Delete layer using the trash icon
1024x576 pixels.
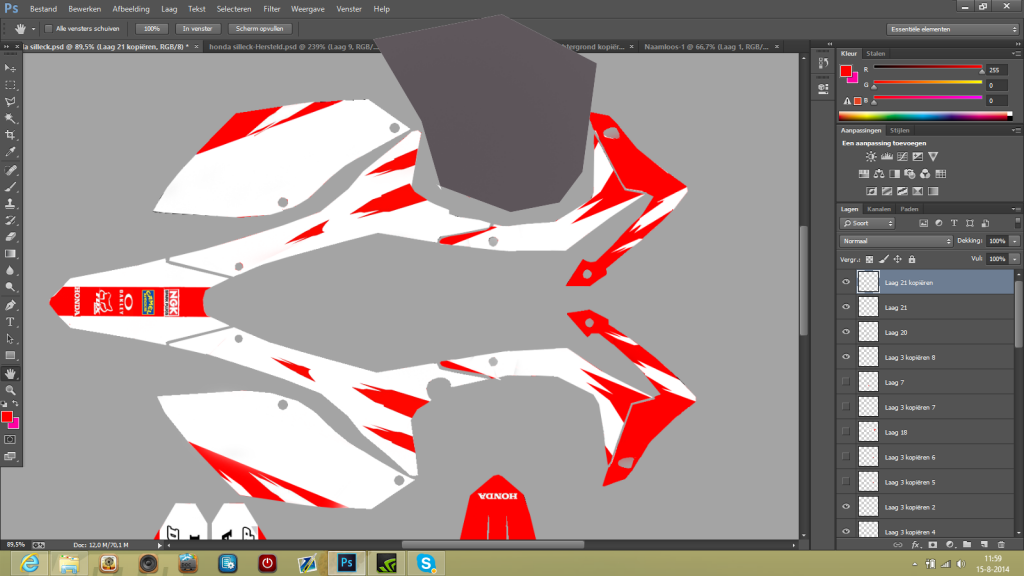[x=1001, y=545]
